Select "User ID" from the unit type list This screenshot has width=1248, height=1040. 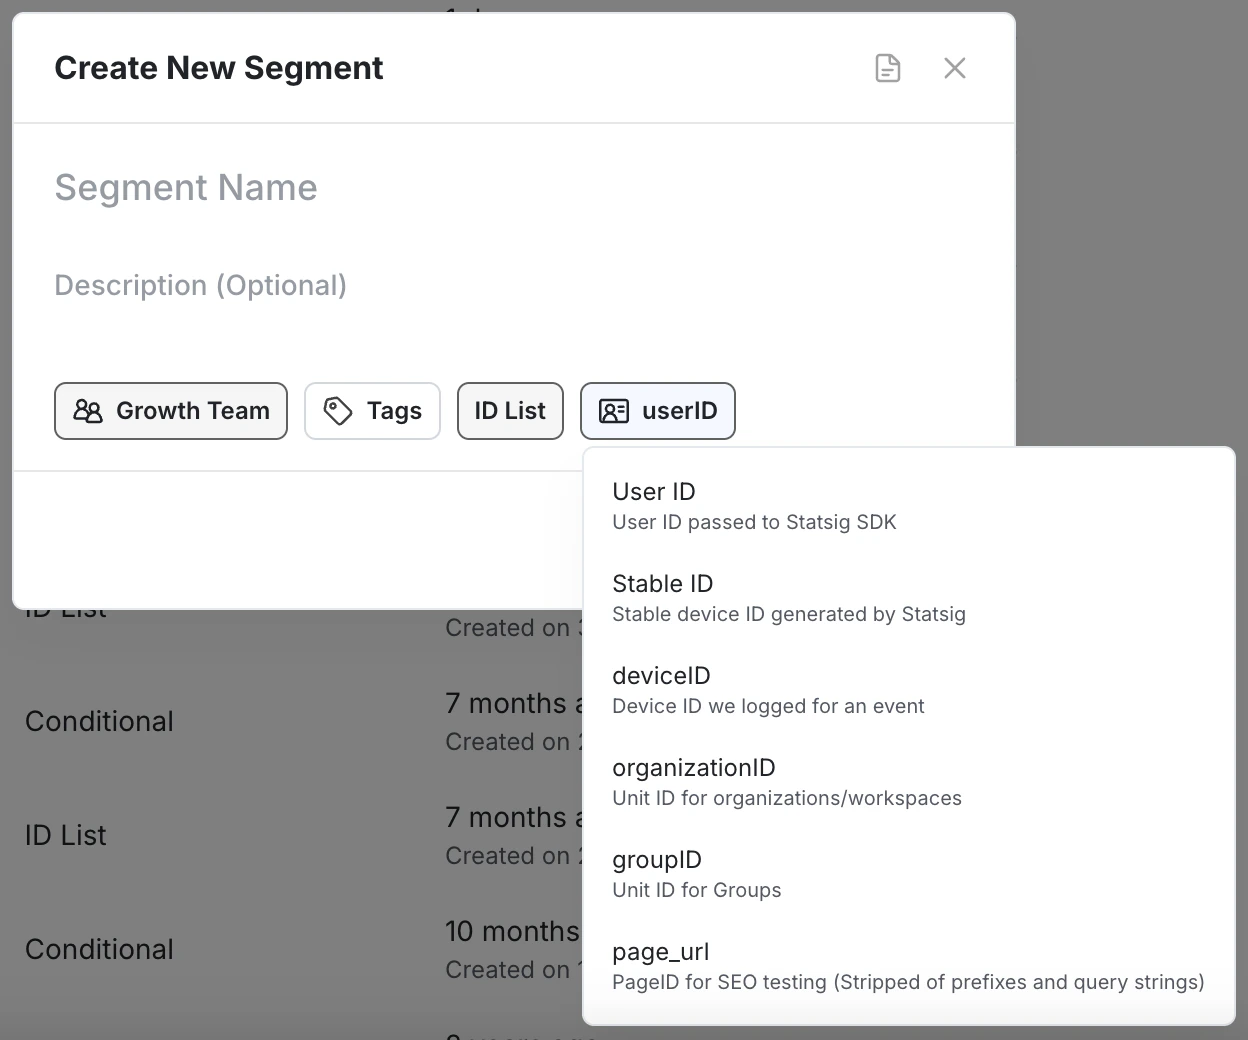pos(754,505)
